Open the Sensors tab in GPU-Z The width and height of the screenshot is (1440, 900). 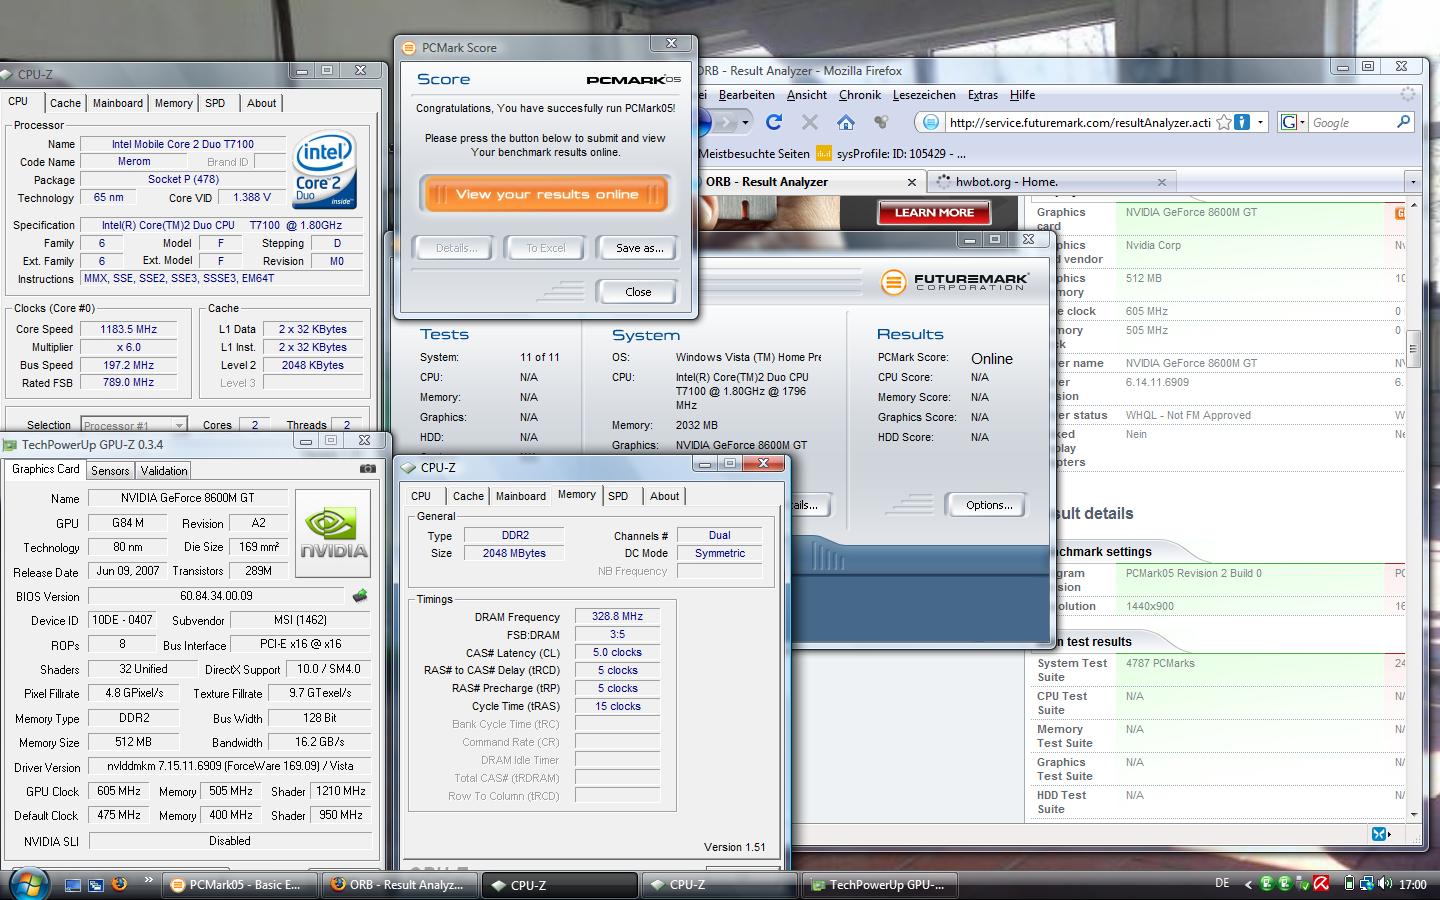pyautogui.click(x=110, y=470)
